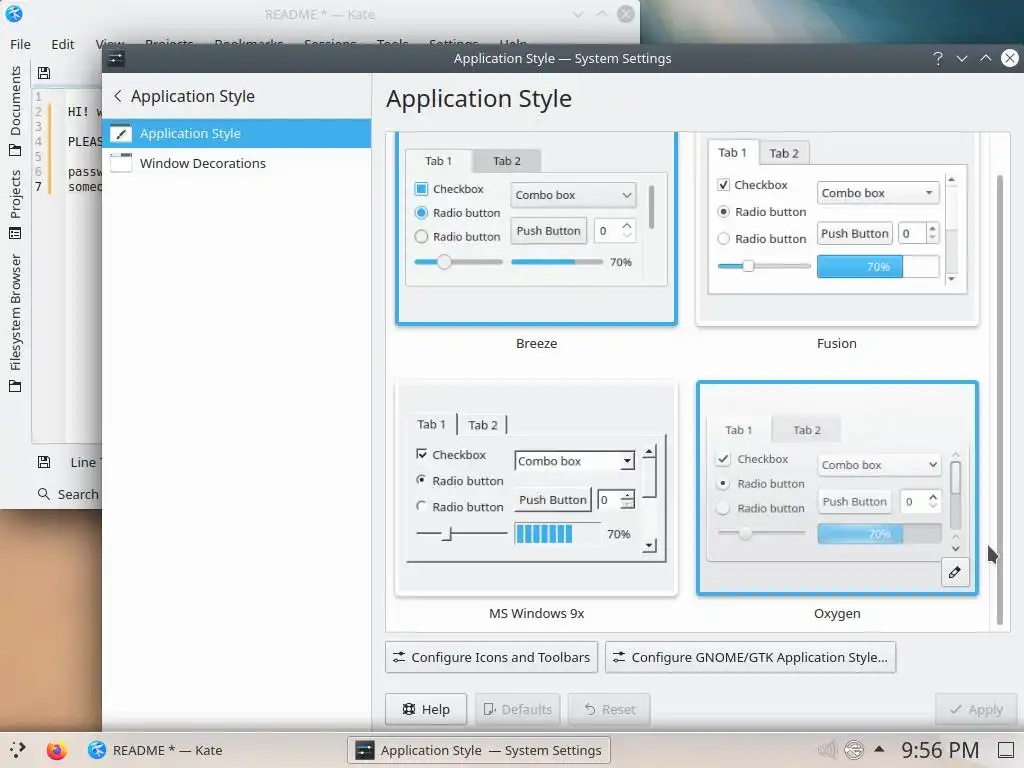The height and width of the screenshot is (768, 1024).
Task: Select the Fusion style name label
Action: tap(837, 344)
